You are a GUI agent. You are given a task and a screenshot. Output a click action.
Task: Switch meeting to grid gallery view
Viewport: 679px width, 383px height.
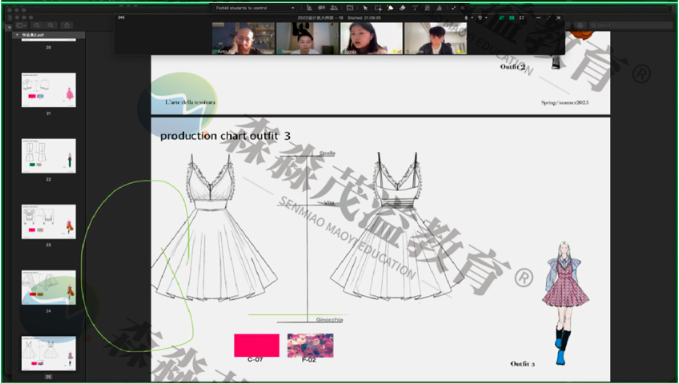(521, 18)
